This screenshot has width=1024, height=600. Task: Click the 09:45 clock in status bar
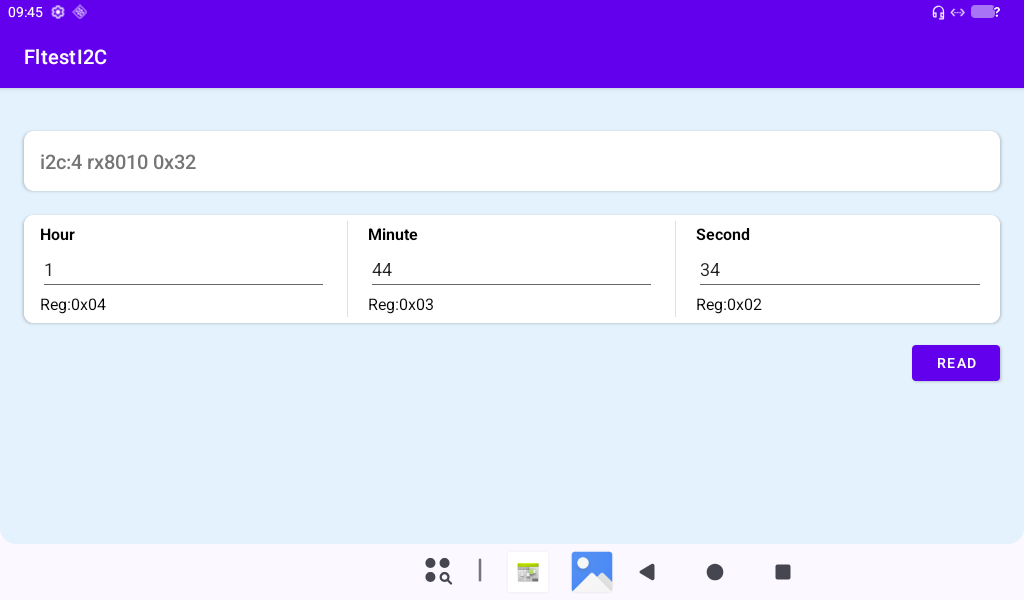[25, 12]
